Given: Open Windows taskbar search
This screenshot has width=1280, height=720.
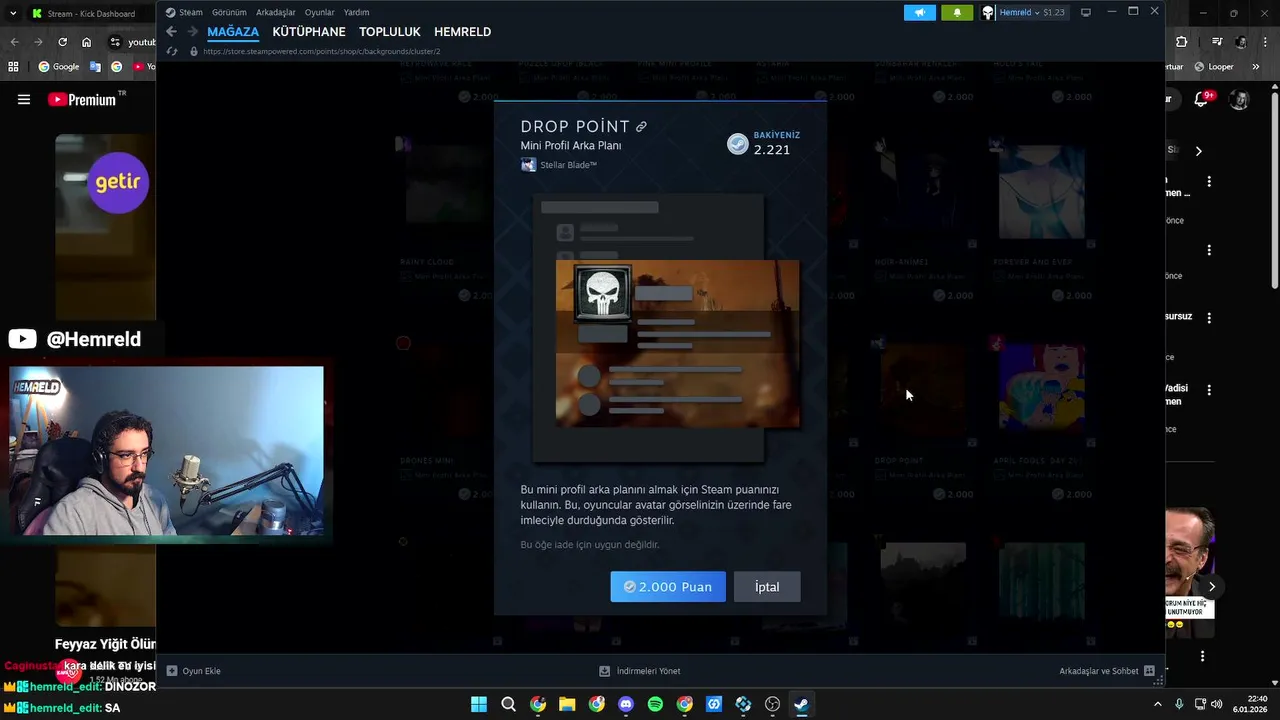Looking at the screenshot, I should pyautogui.click(x=508, y=704).
